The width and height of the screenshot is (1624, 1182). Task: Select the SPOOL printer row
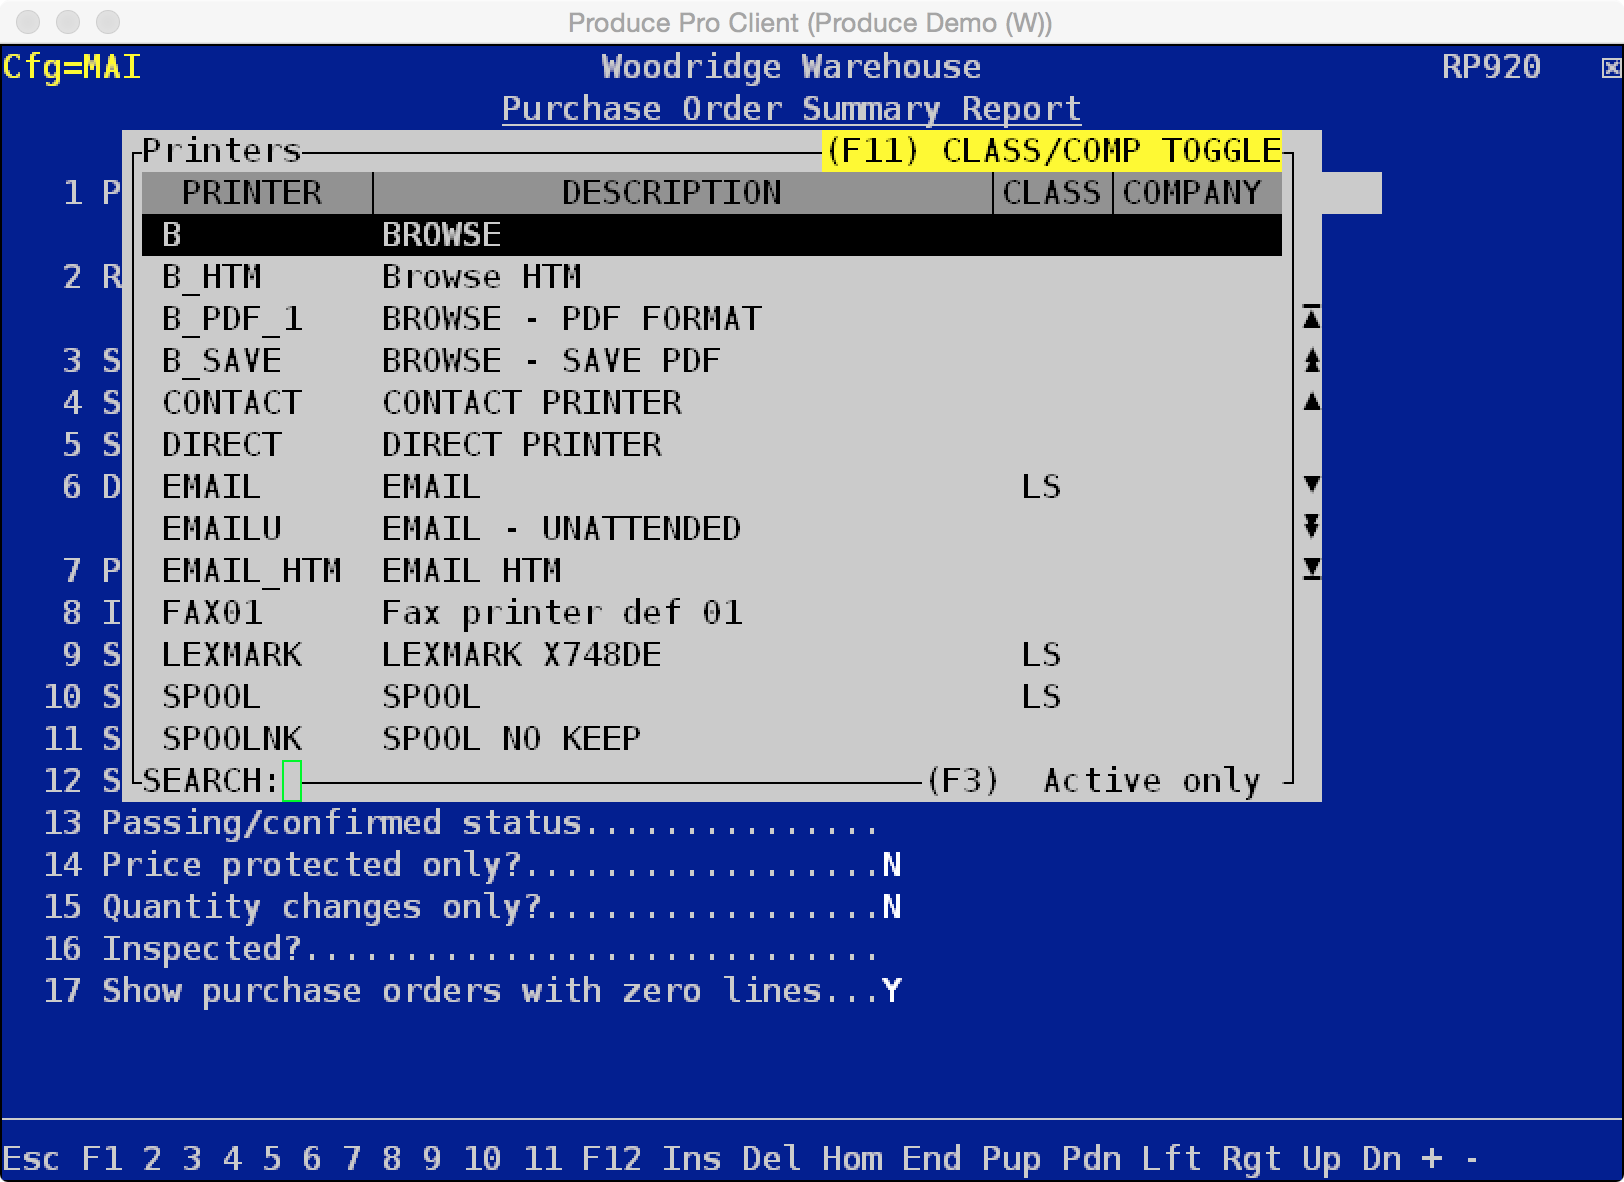(712, 697)
